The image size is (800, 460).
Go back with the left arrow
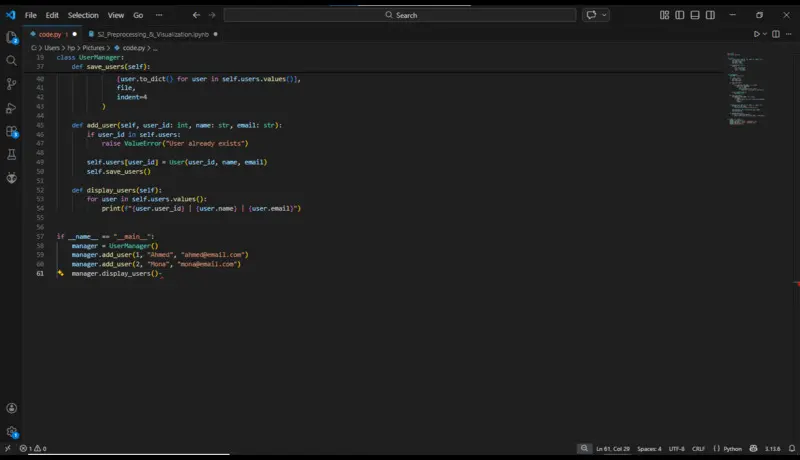tap(196, 15)
